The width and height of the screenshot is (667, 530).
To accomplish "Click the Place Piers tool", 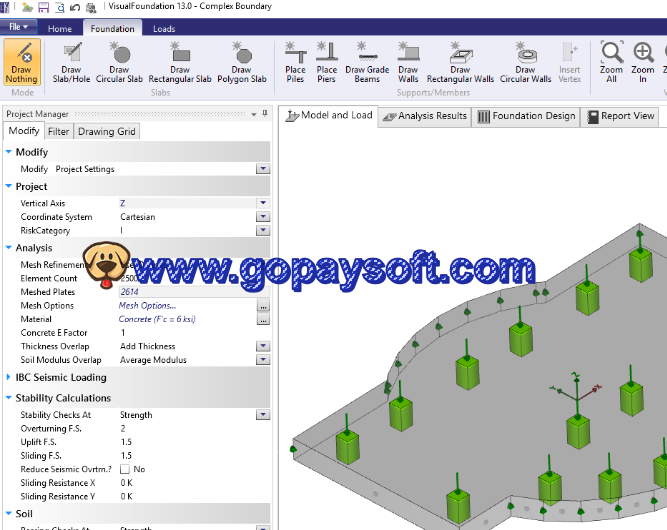I will click(x=327, y=63).
